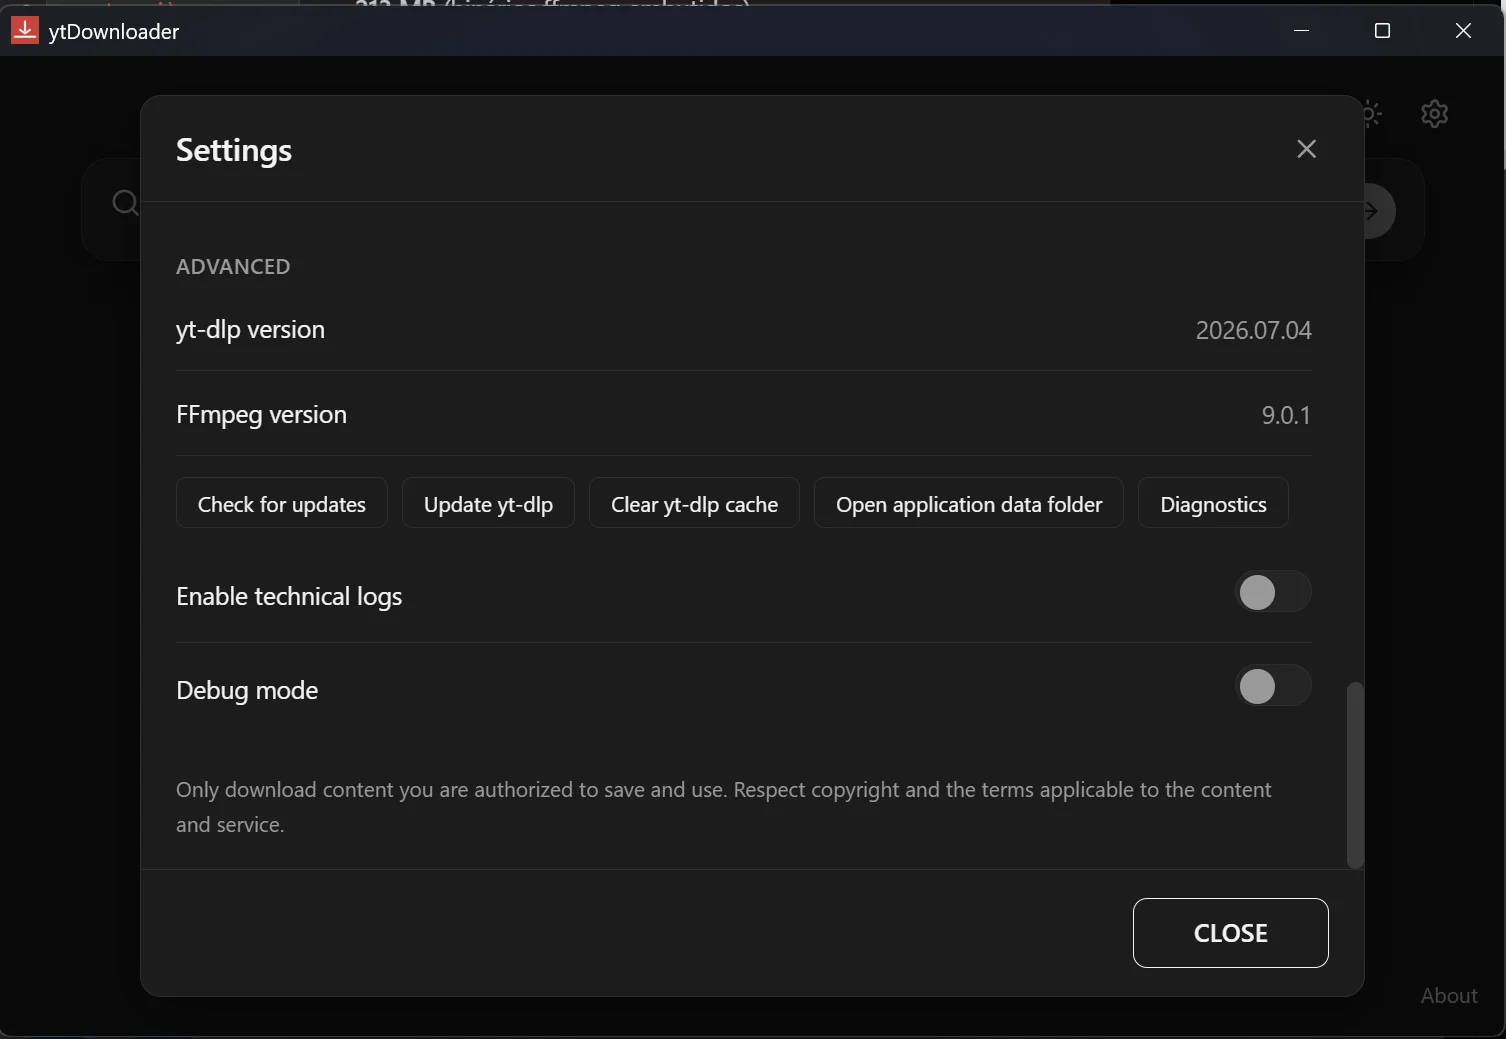Maximize the ytDownloader window
Viewport: 1506px width, 1039px height.
tap(1382, 31)
